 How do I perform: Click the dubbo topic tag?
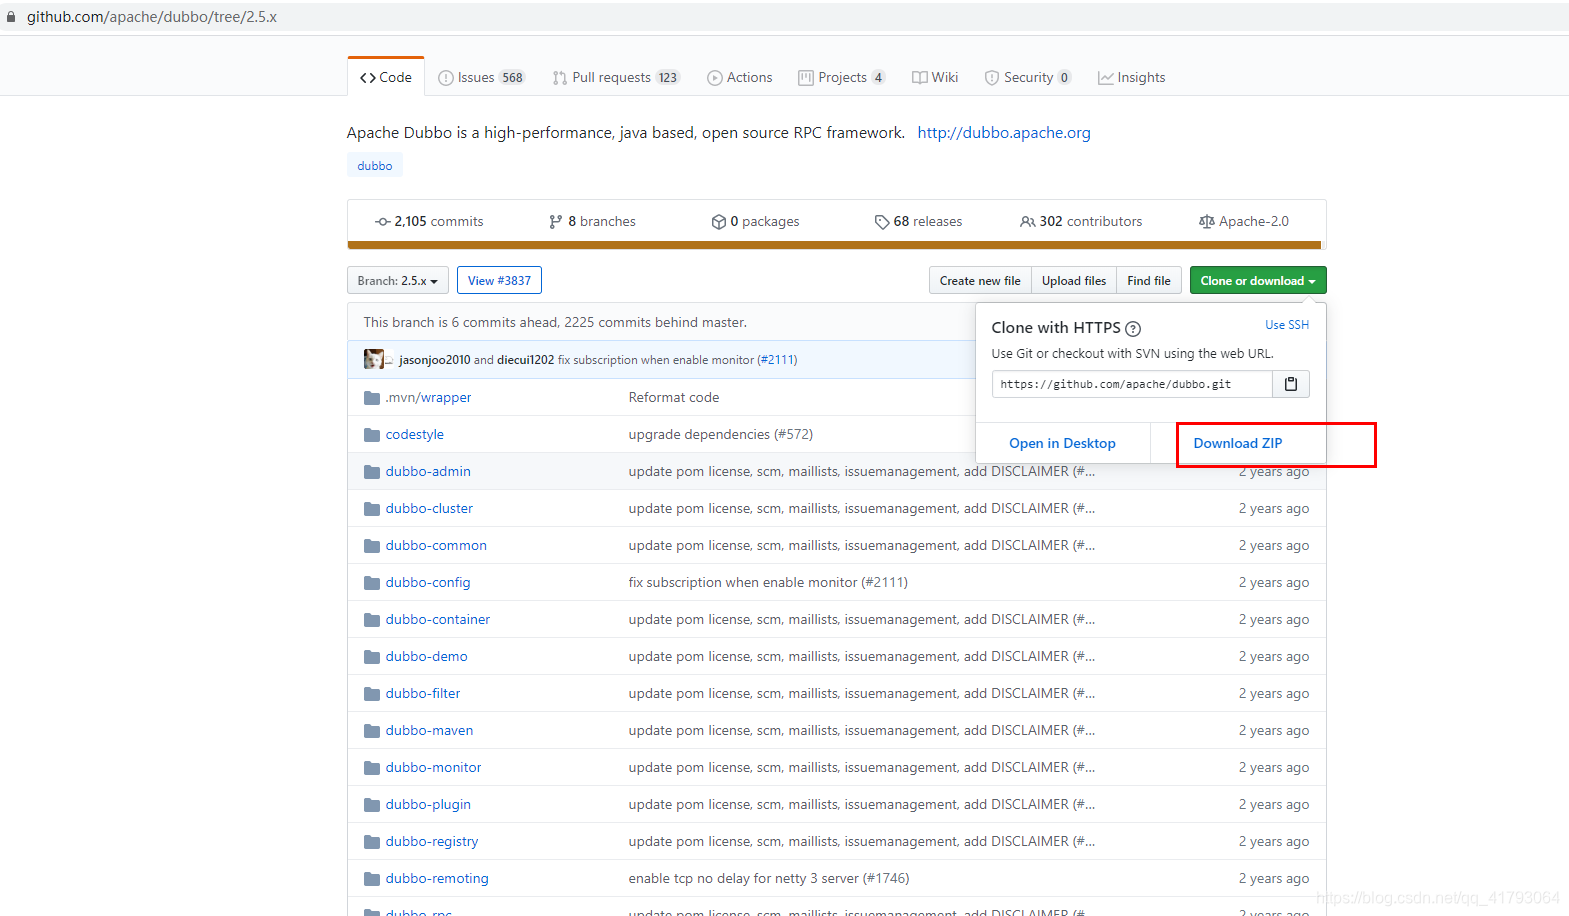pyautogui.click(x=375, y=165)
